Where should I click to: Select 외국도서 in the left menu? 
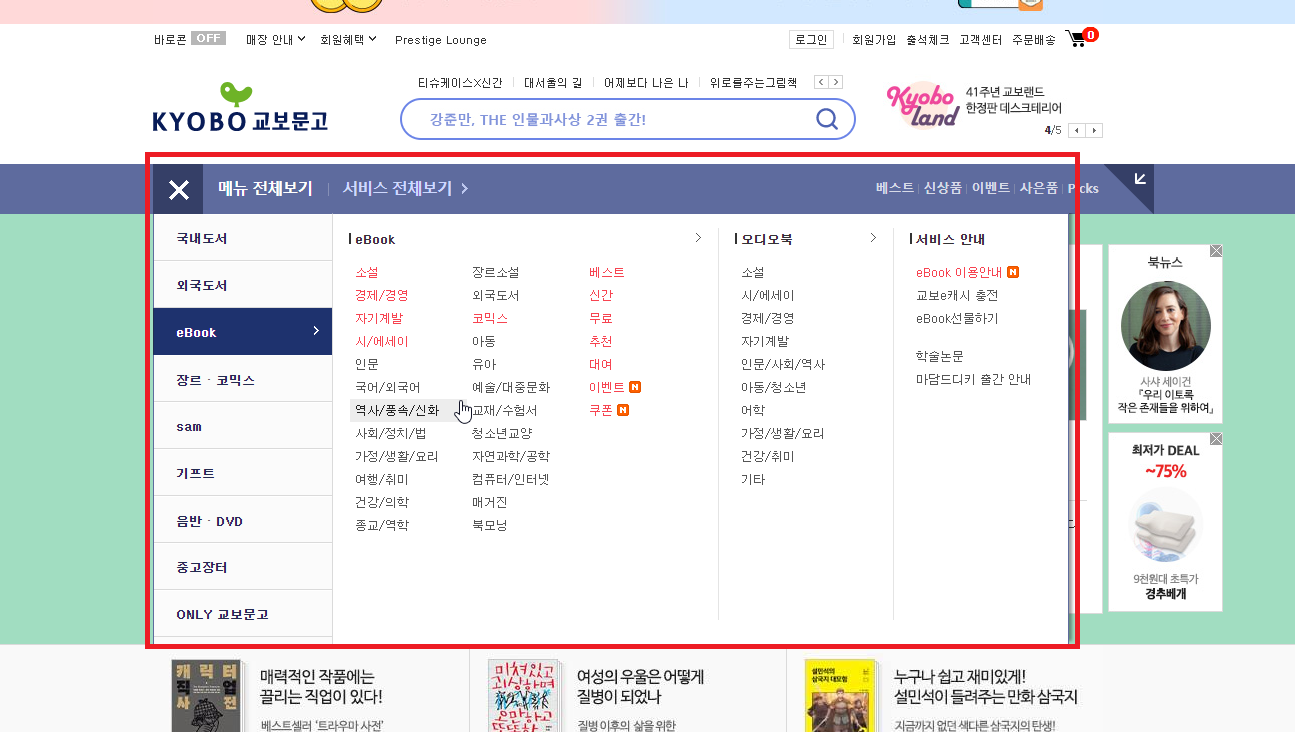click(243, 285)
